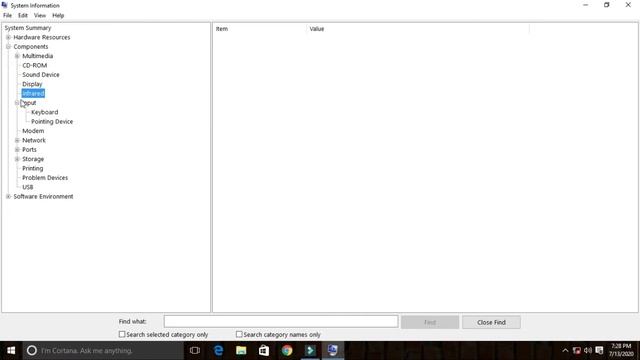The width and height of the screenshot is (640, 360).
Task: Open the Windows Start menu
Action: coord(11,350)
